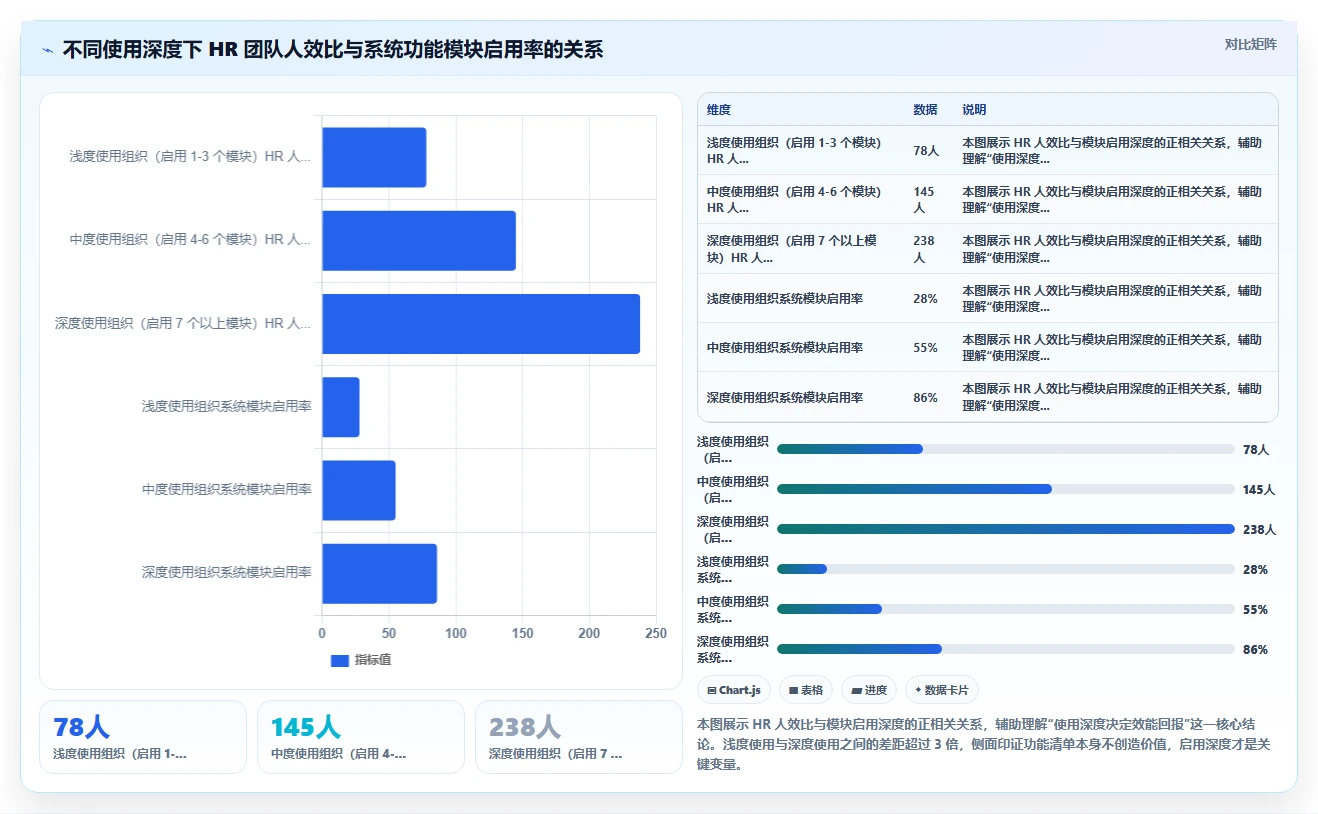Click table row 中度使用组织（启用 4-6 个模块）
Viewport: 1318px width, 814px height.
point(988,200)
